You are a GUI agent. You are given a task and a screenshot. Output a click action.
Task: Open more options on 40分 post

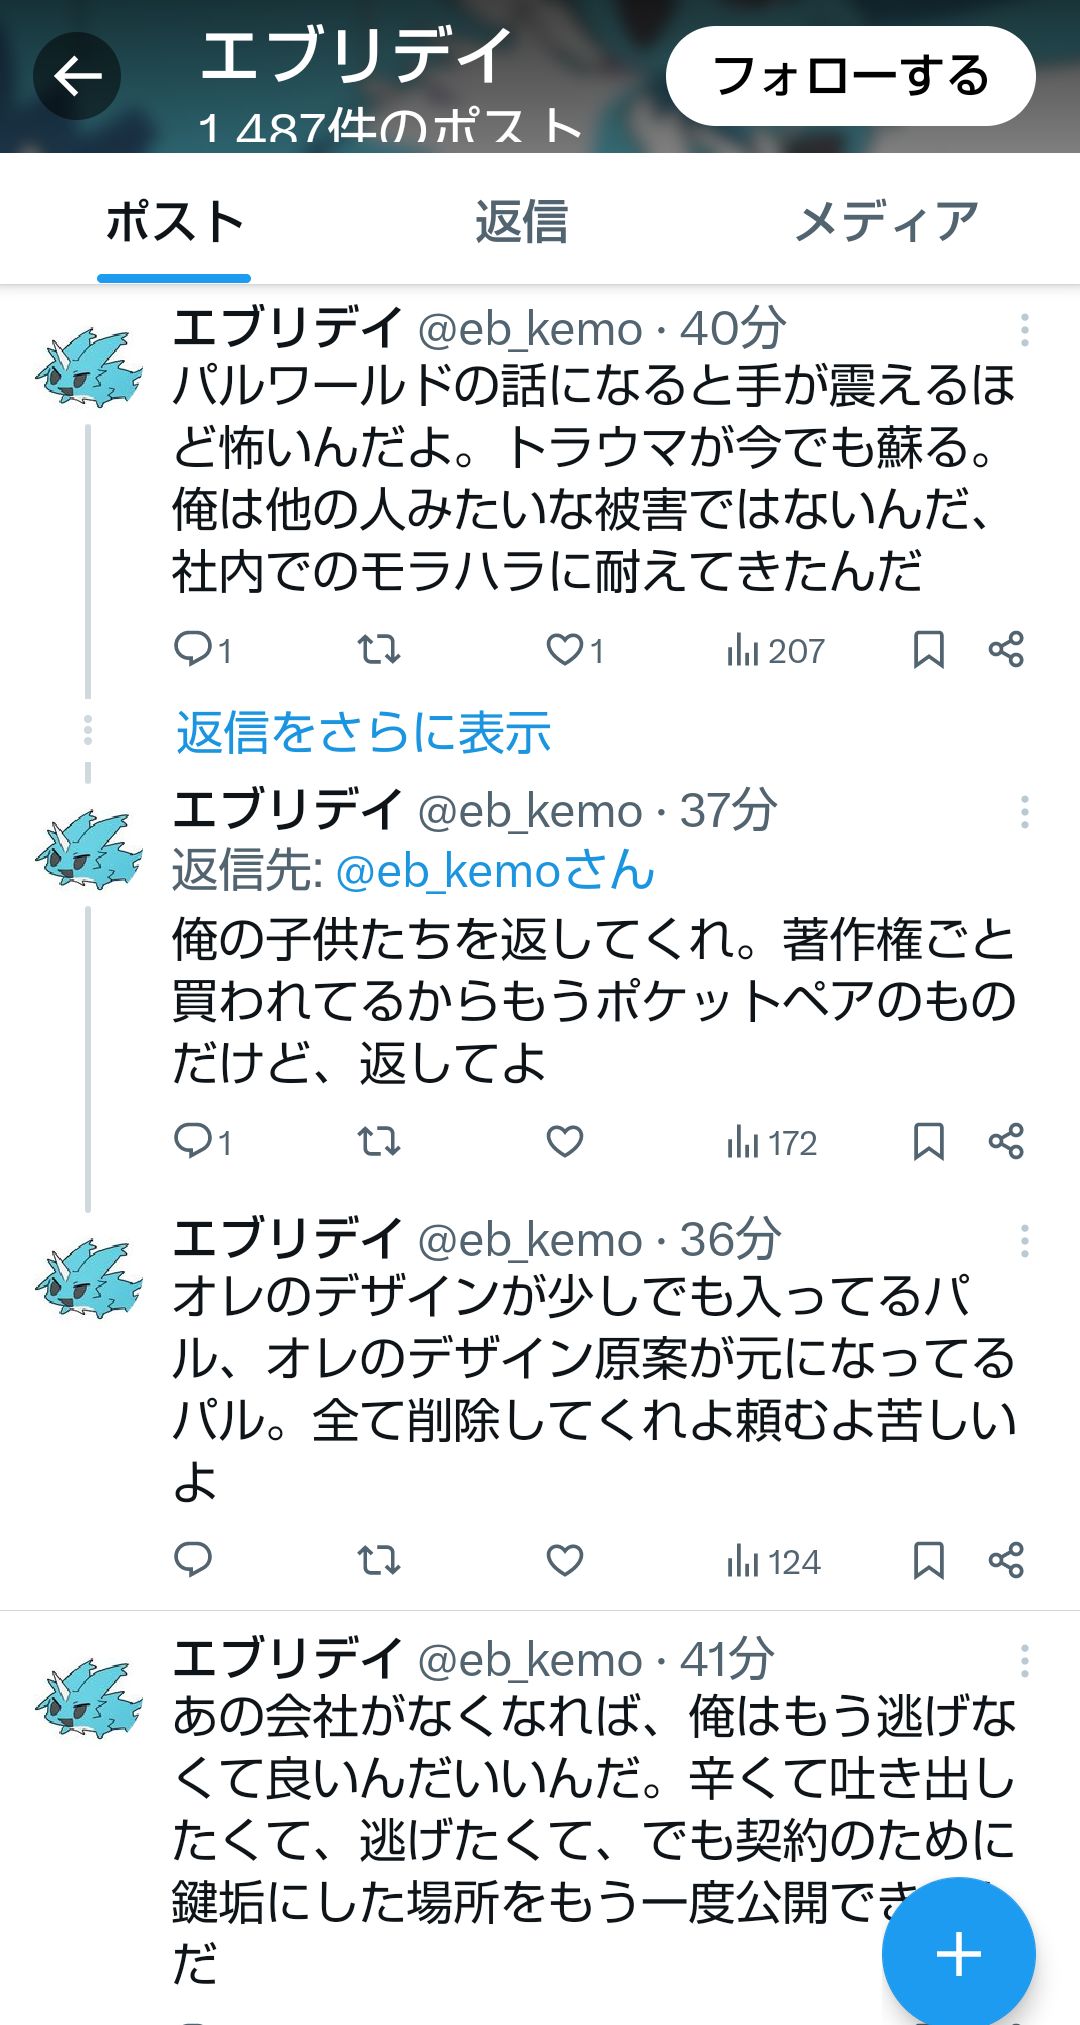[x=1024, y=329]
